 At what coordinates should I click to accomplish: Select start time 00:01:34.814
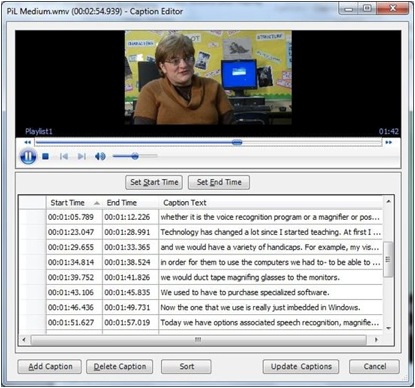coord(74,262)
